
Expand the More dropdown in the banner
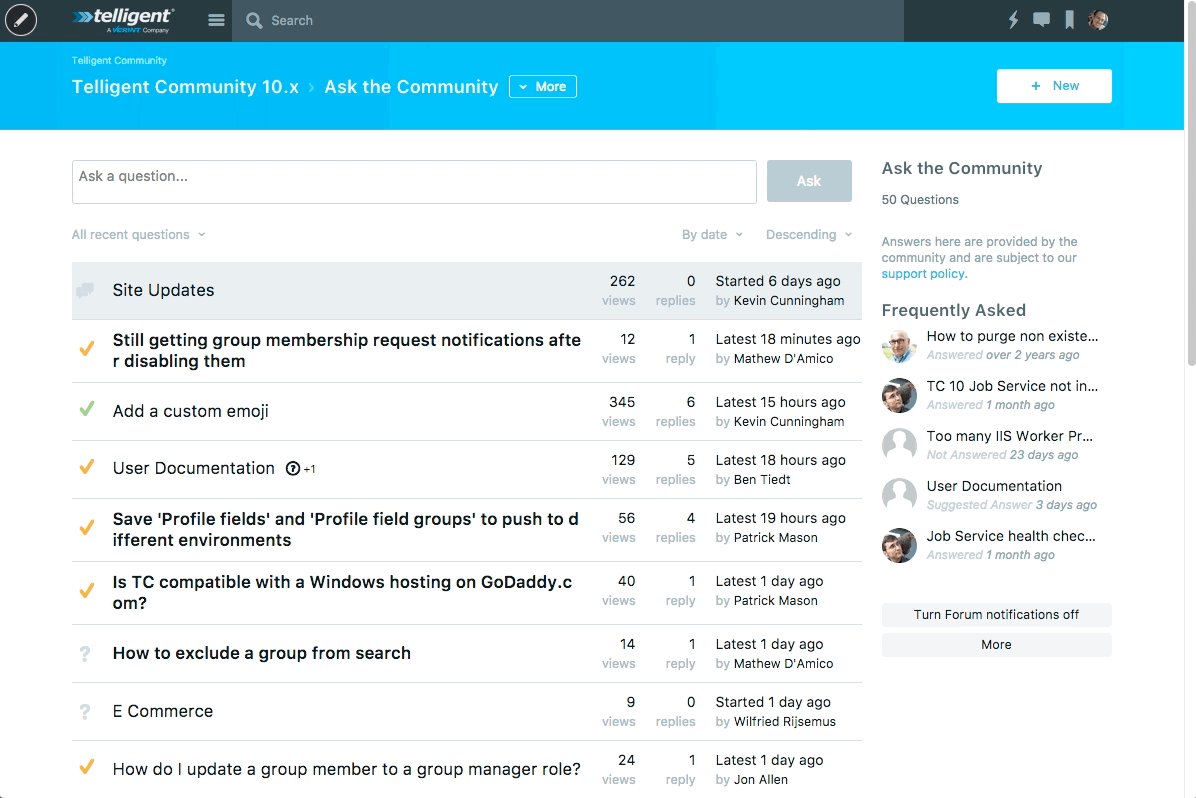click(x=543, y=87)
